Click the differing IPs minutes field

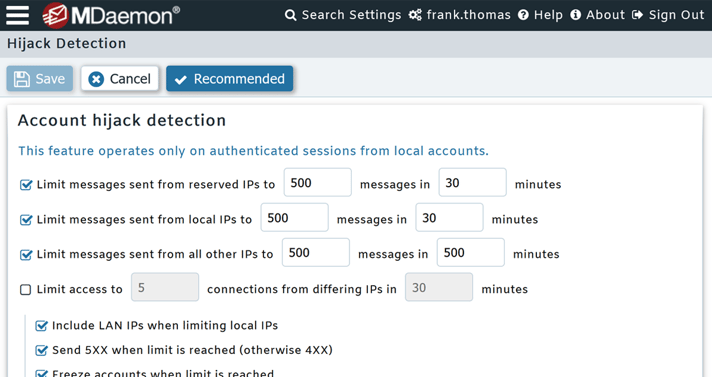point(439,287)
